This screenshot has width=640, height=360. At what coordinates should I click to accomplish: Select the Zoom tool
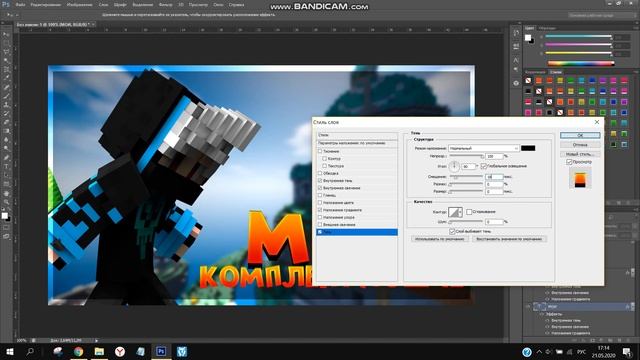point(6,202)
